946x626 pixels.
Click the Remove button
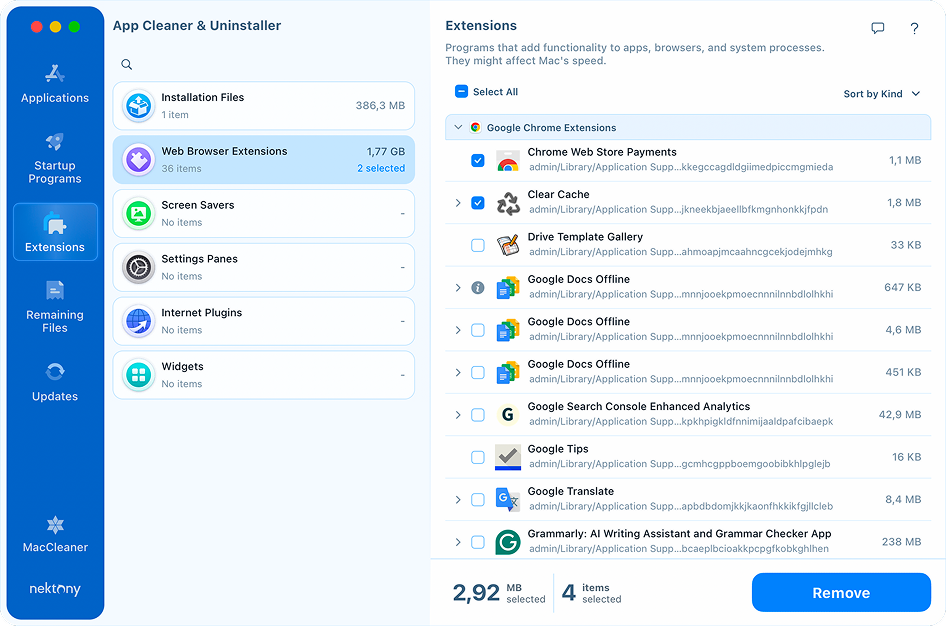point(840,592)
